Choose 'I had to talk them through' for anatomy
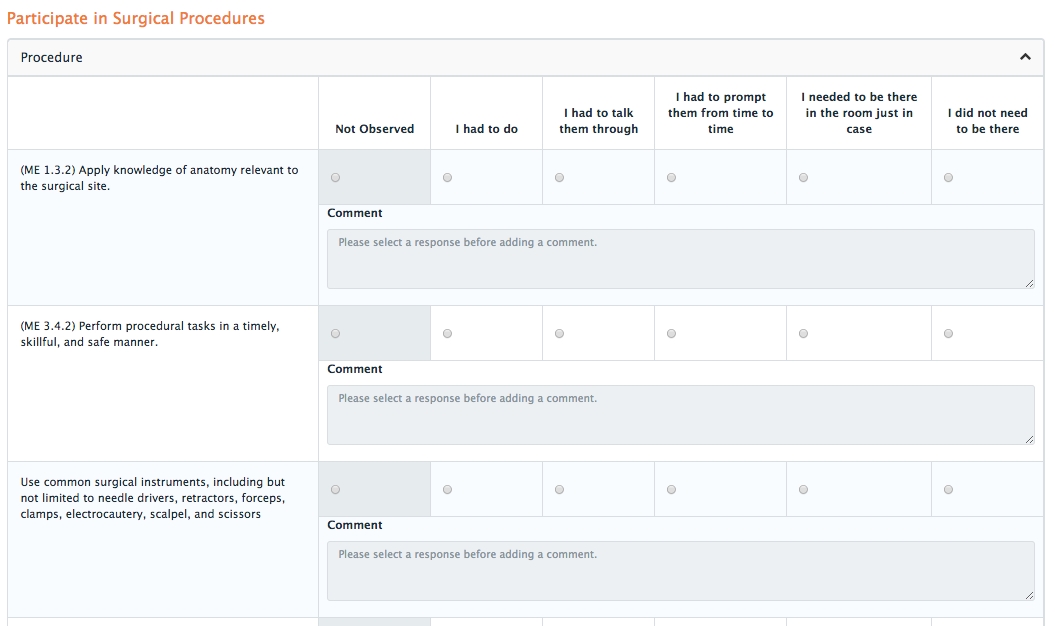This screenshot has width=1055, height=626. pos(559,178)
